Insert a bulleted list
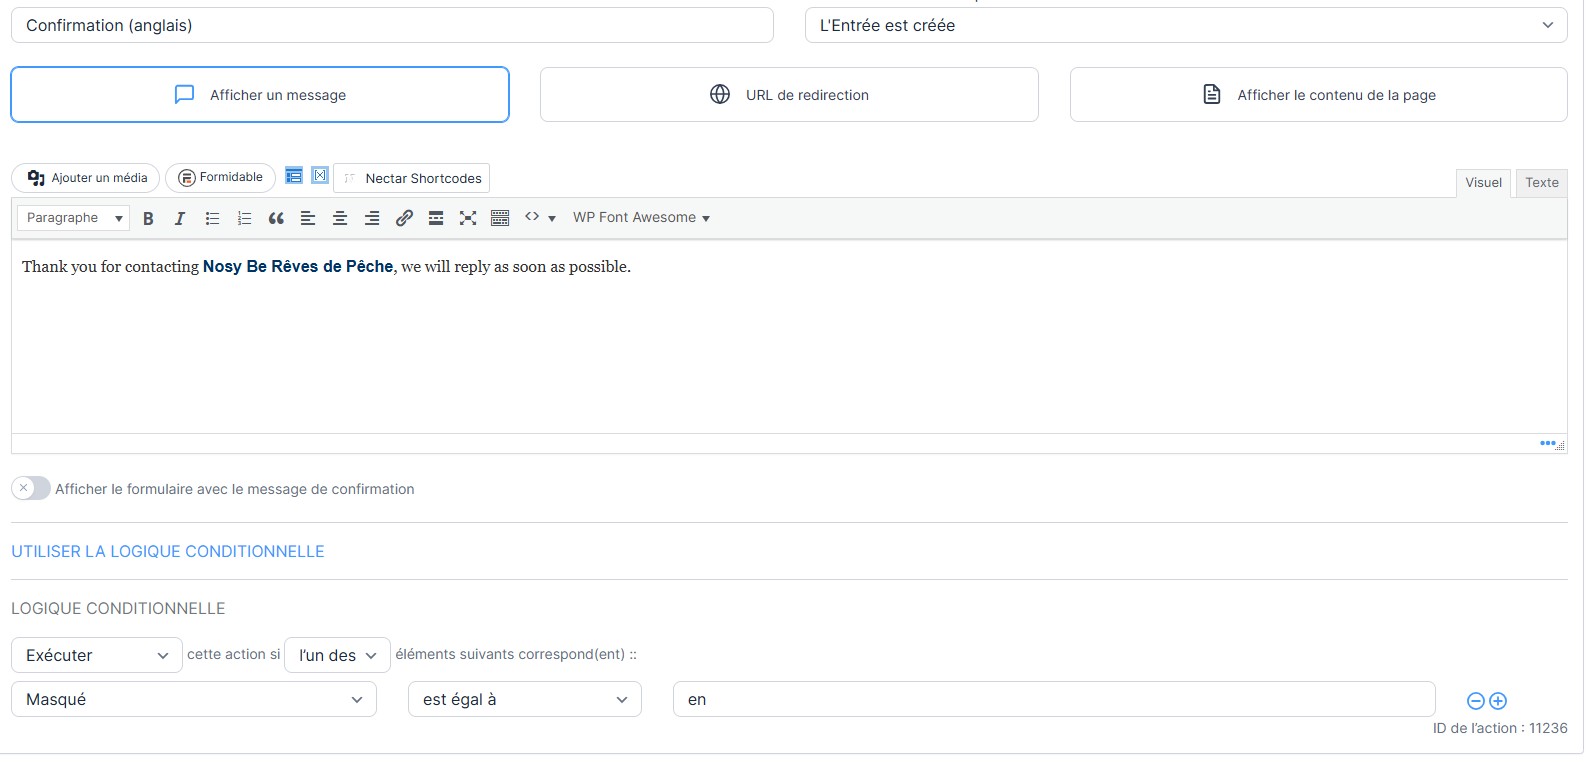Viewport: 1593px width, 763px height. (212, 218)
